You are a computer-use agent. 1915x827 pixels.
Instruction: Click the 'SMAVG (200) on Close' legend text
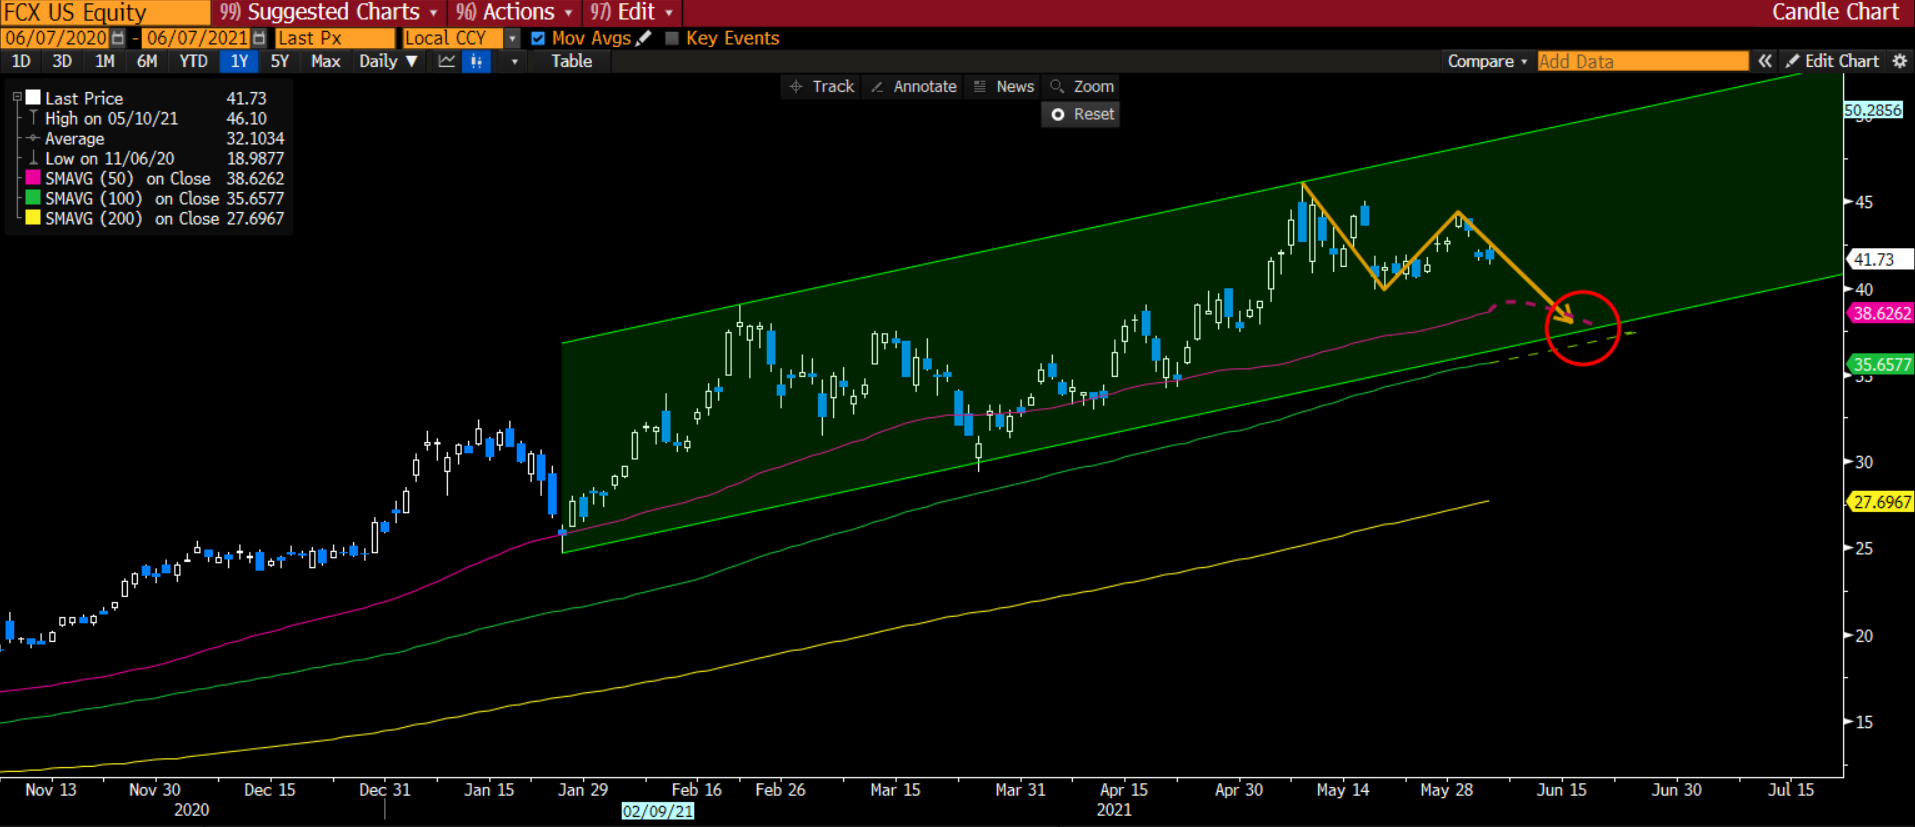[132, 218]
